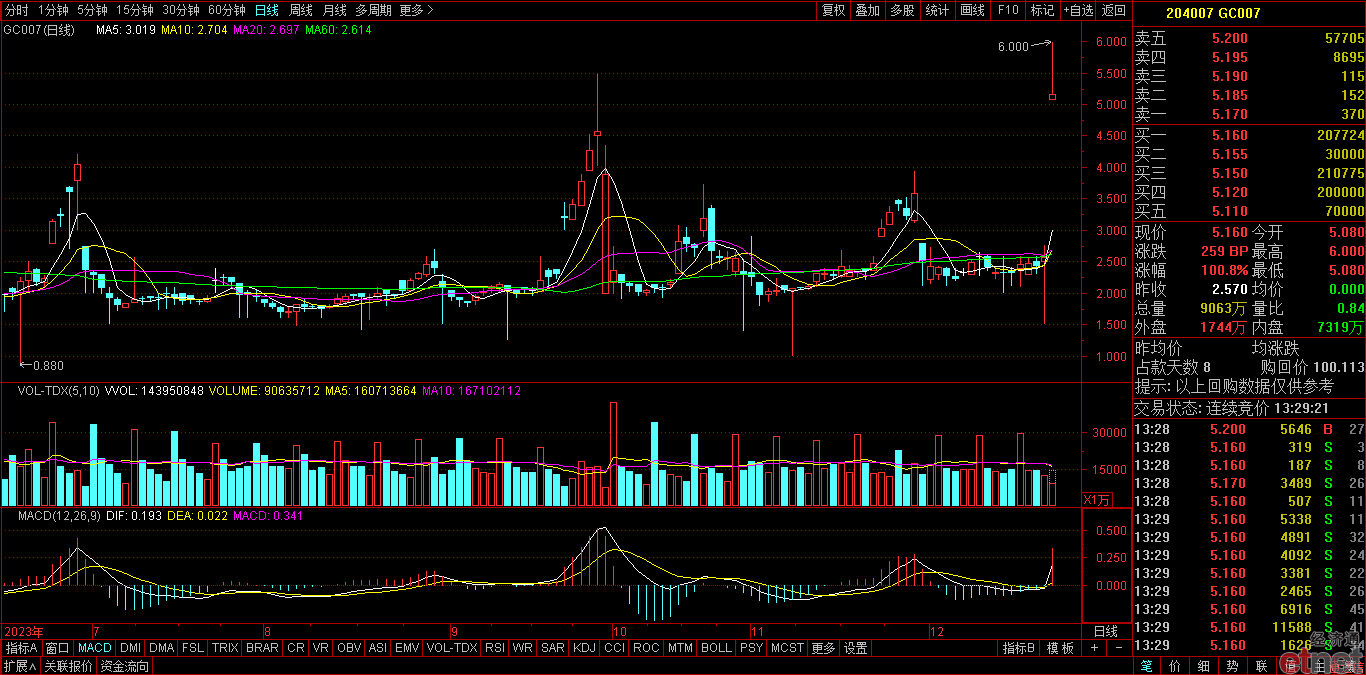Select the KDJ indicator tab
The height and width of the screenshot is (675, 1366).
[584, 648]
